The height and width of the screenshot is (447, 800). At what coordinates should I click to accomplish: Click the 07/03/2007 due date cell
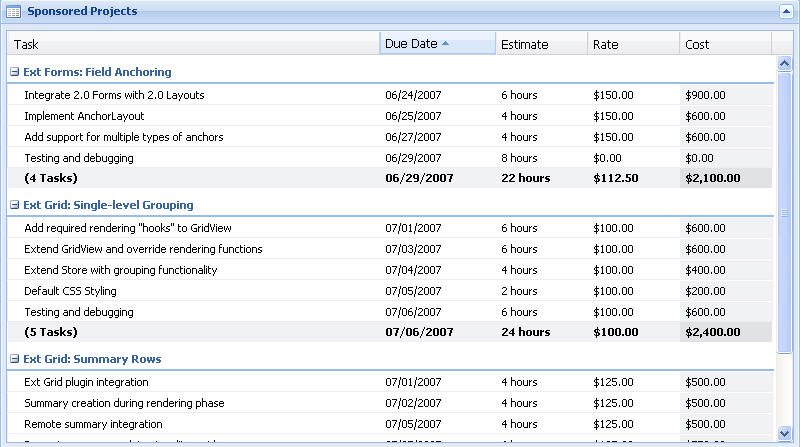pos(413,249)
